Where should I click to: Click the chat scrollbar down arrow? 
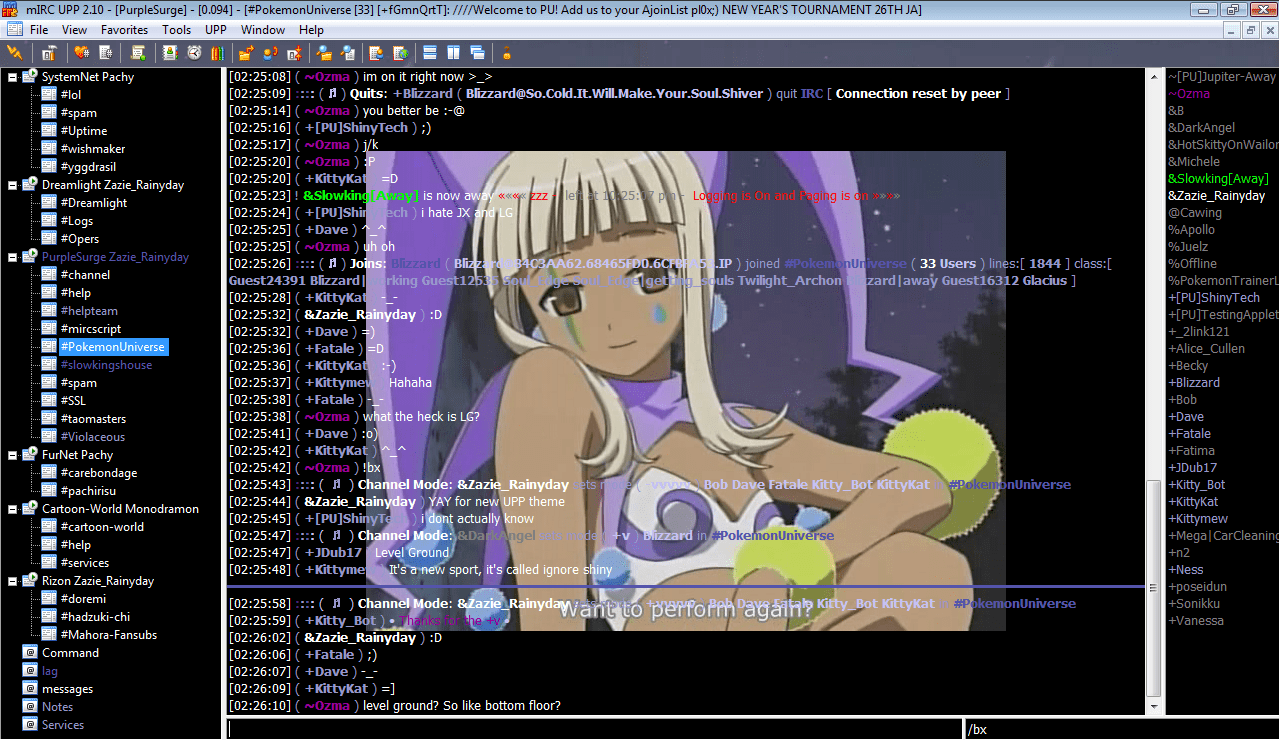[x=1153, y=705]
